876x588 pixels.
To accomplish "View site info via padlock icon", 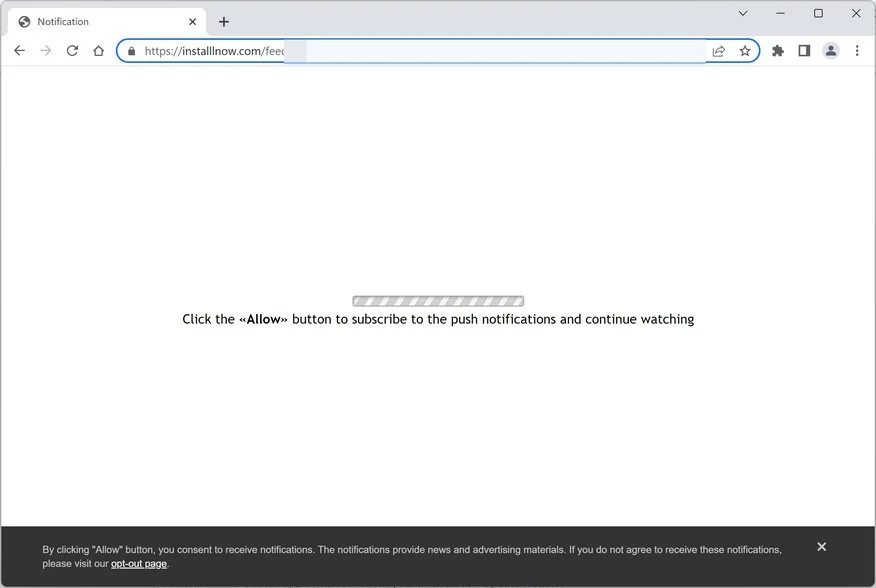I will [131, 51].
